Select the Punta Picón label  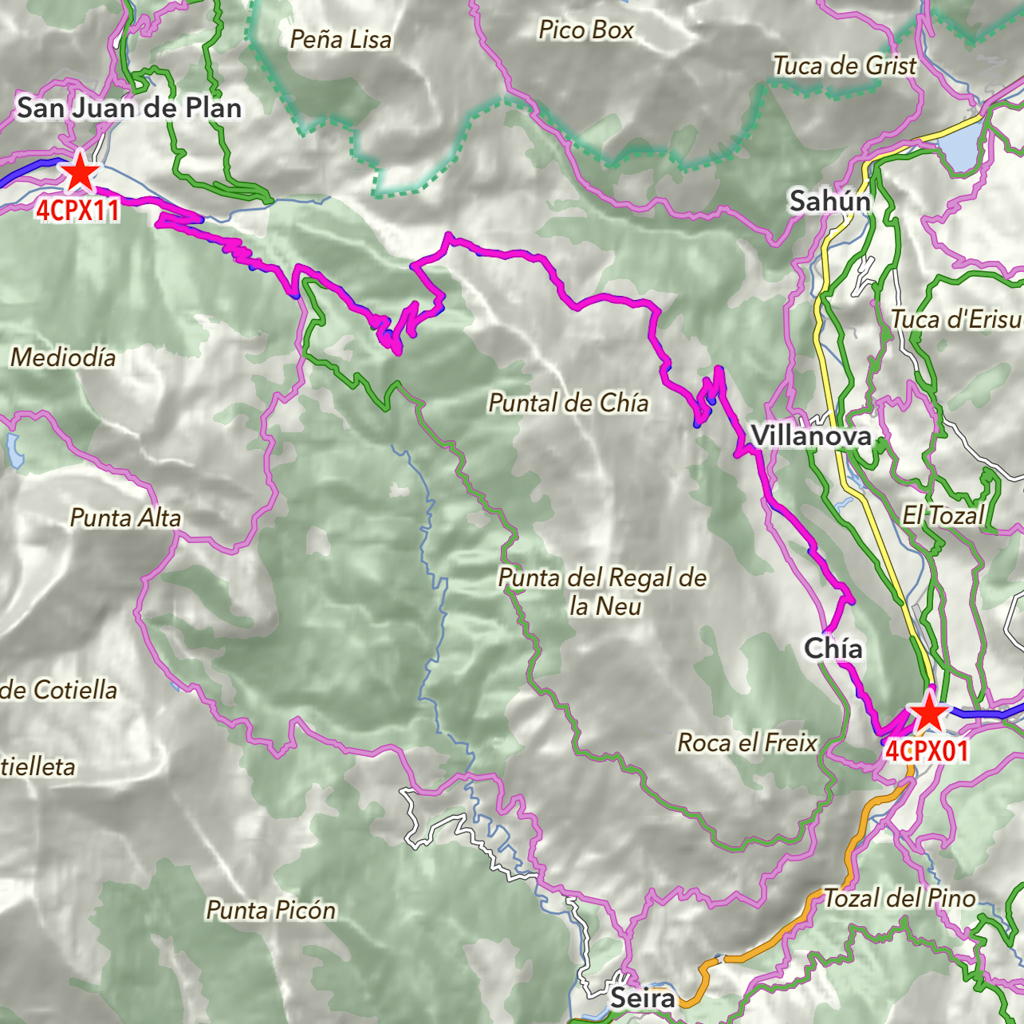271,910
